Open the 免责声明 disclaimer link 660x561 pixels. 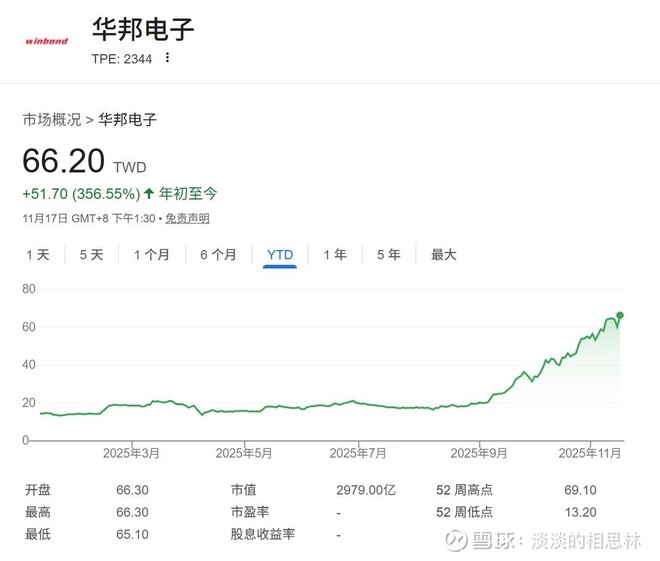187,218
